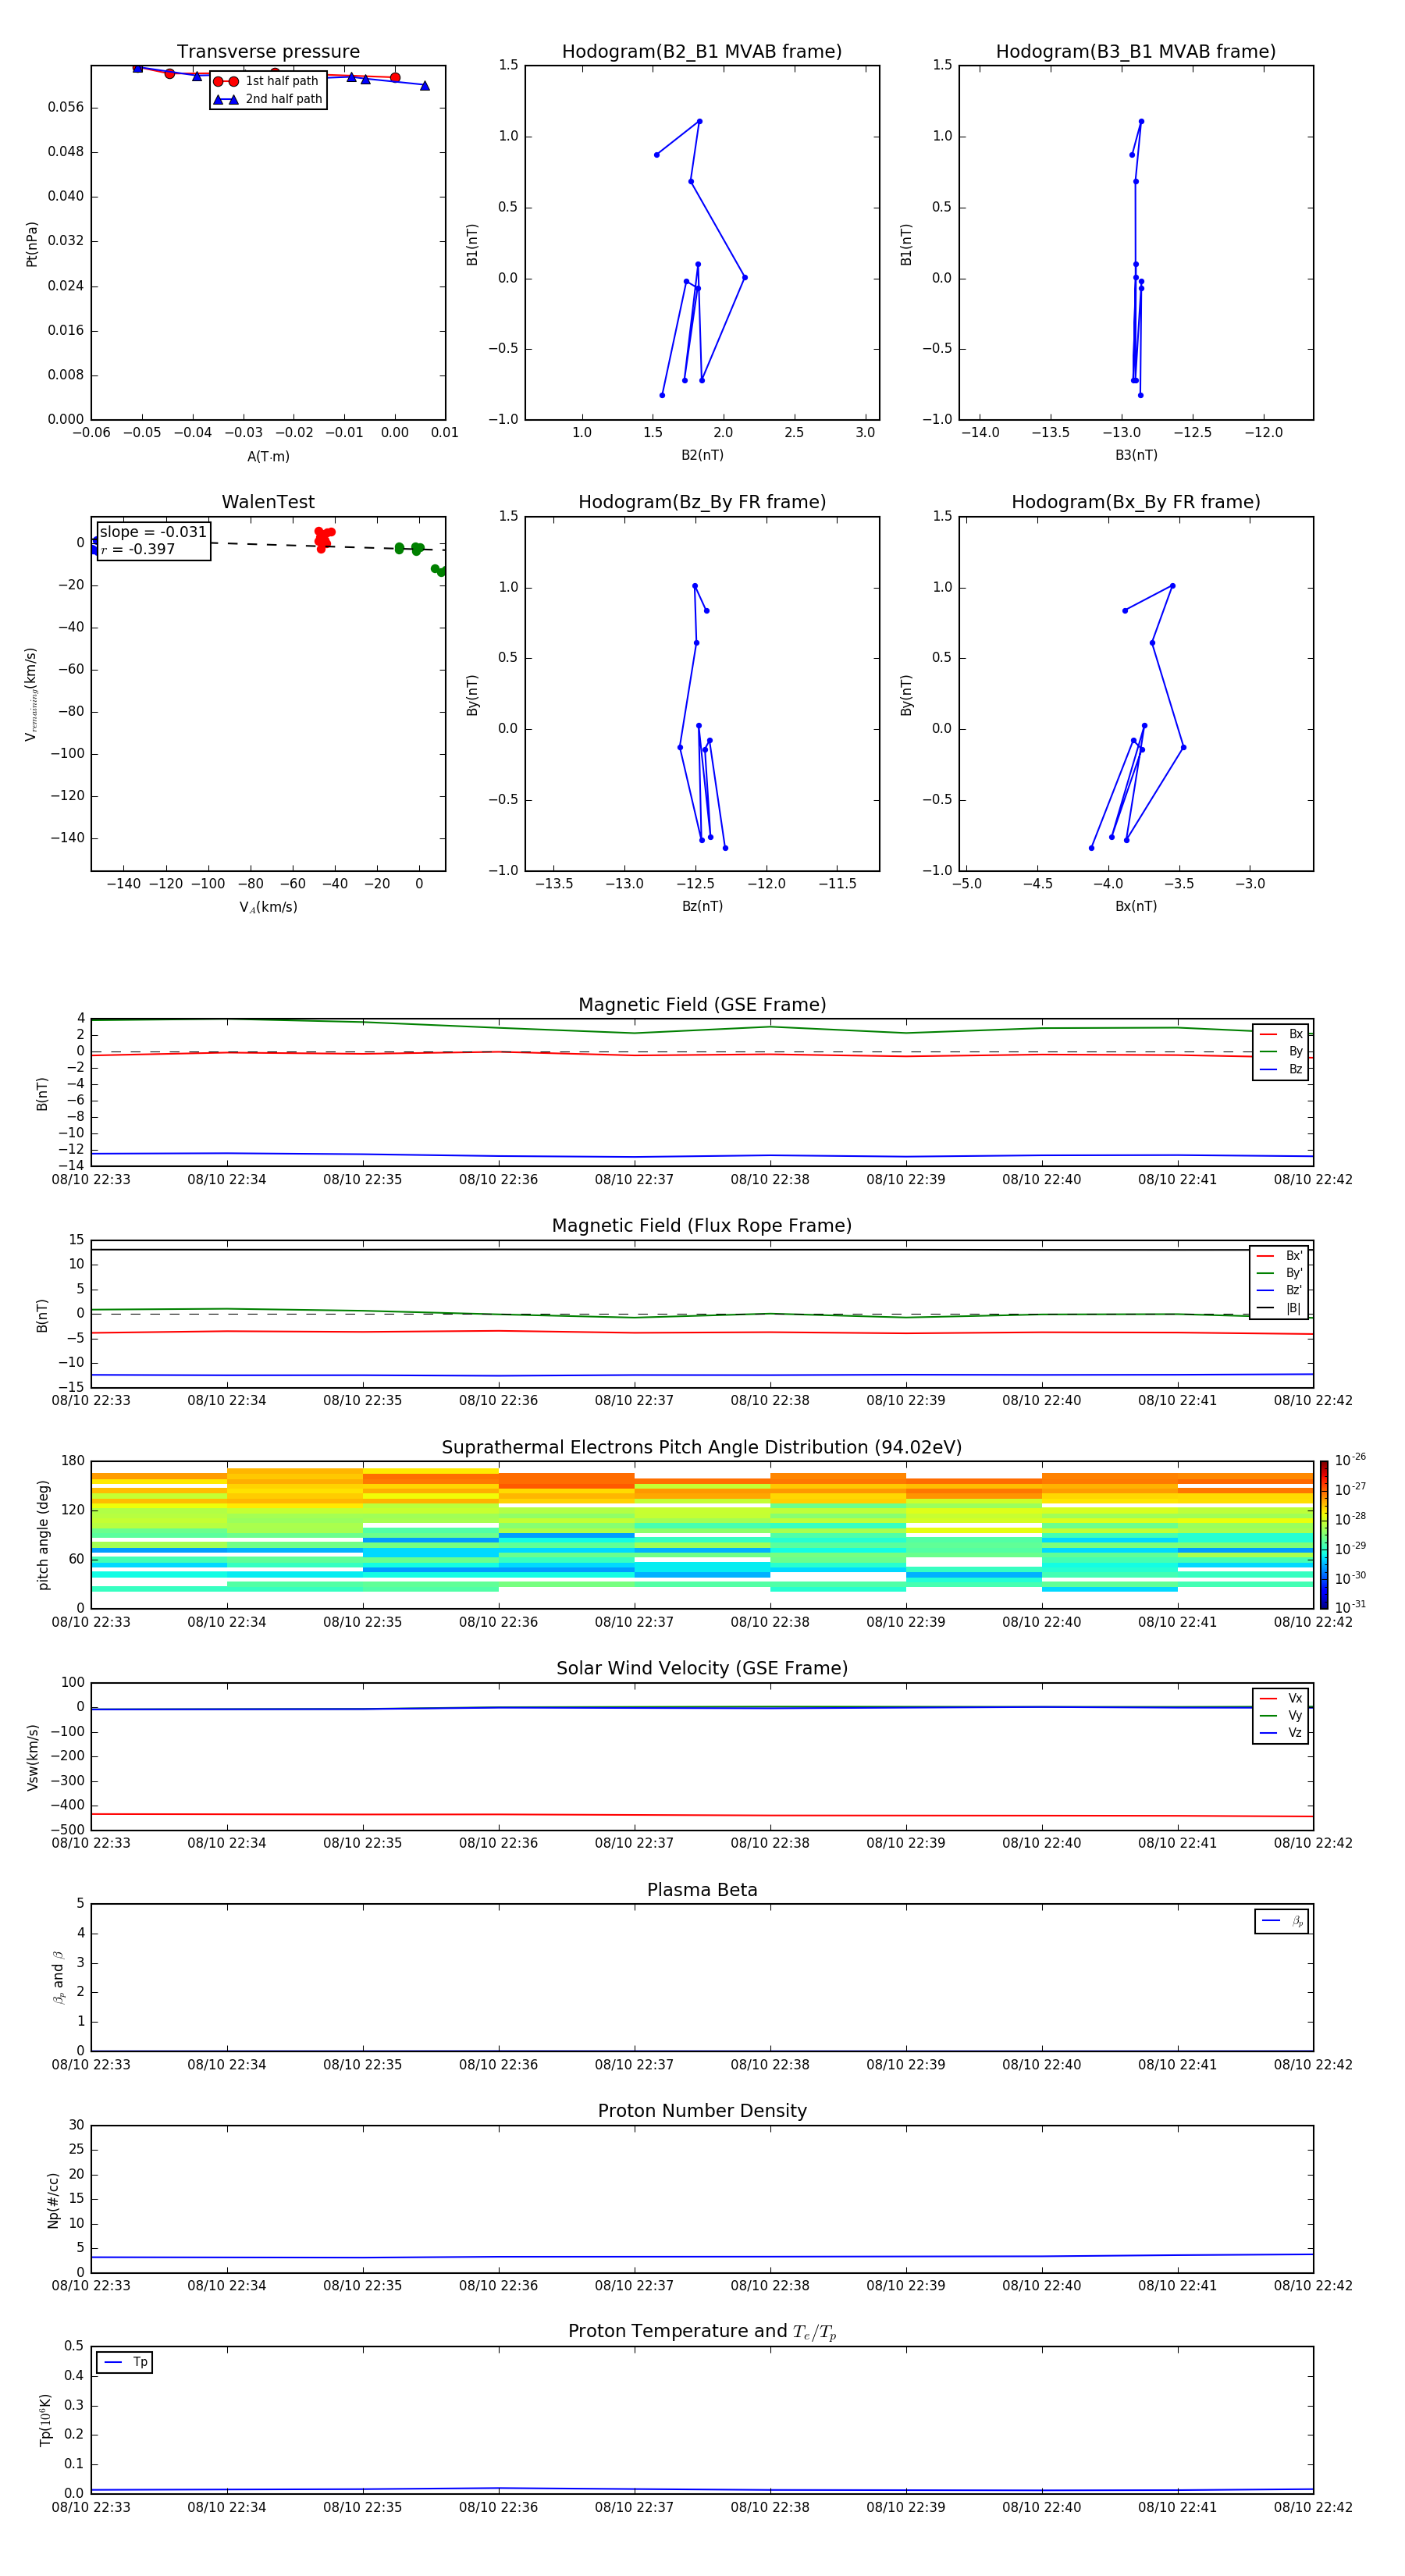
Task: Click the green By legend entry in GSE magnetic field plot
Action: click(x=1281, y=1051)
